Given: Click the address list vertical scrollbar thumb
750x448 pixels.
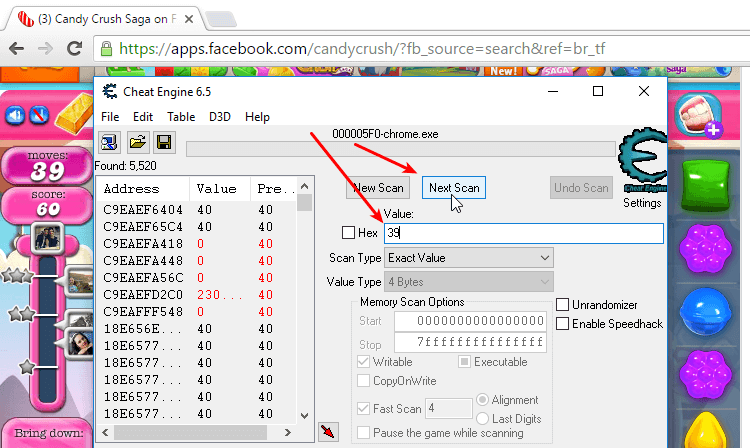Looking at the screenshot, I should coord(304,202).
